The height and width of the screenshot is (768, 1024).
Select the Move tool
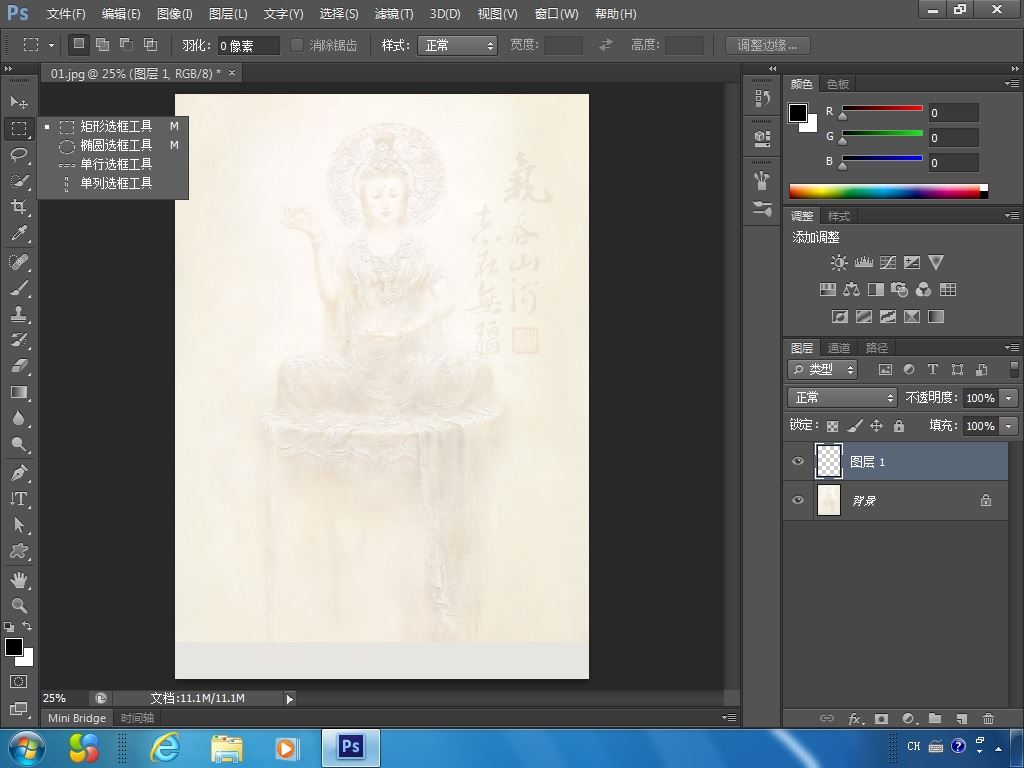coord(18,102)
